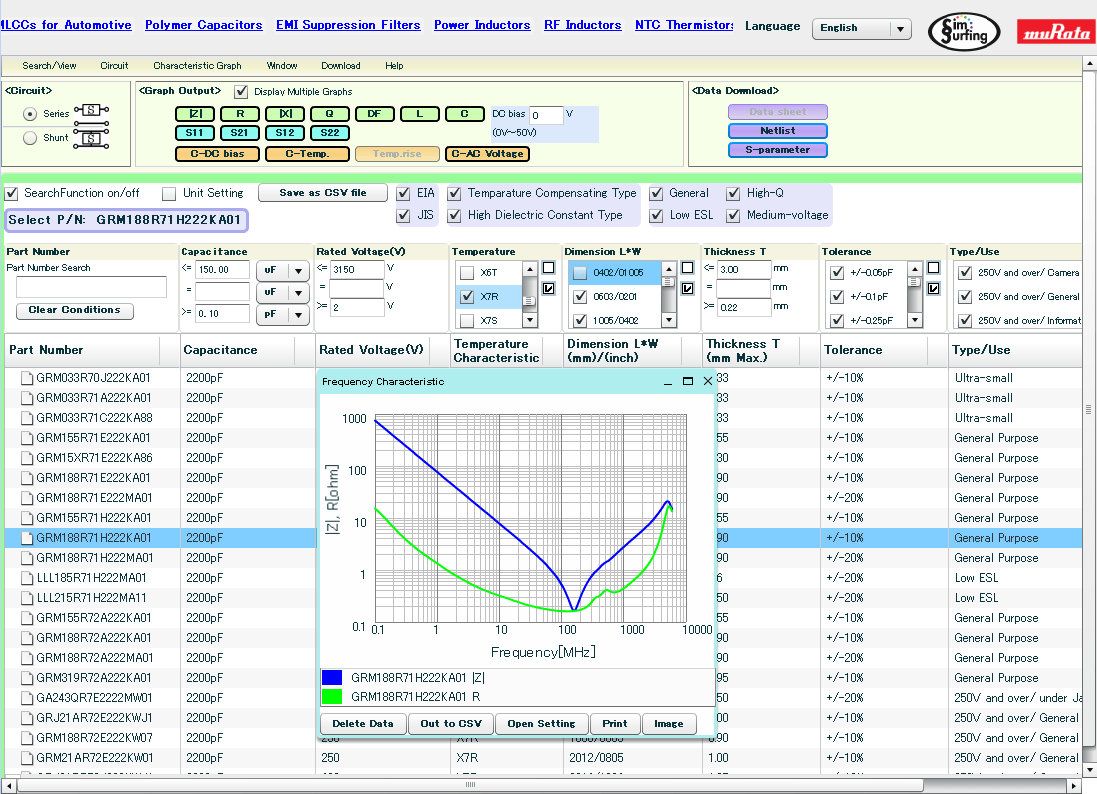The width and height of the screenshot is (1097, 794).
Task: Click the Clear Conditions button
Action: (74, 310)
